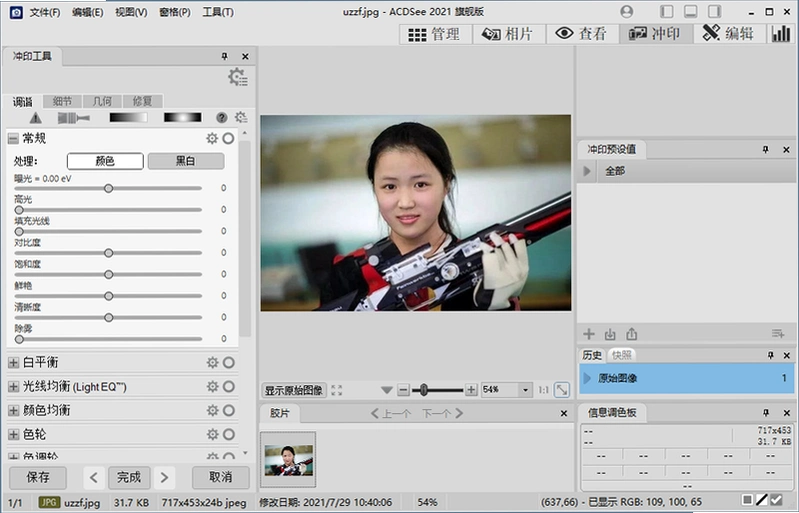Screen dimensions: 799x513
Task: Toggle the bottom pane layout icon
Action: 690,12
